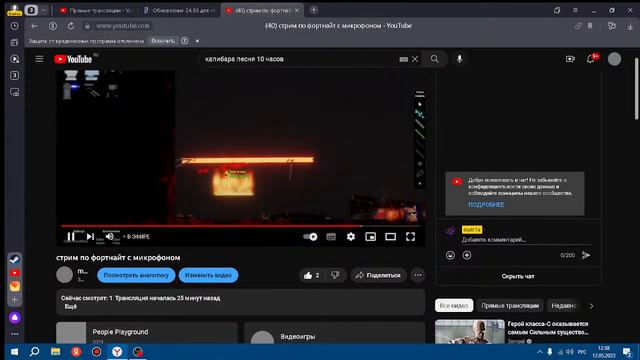Image resolution: width=640 pixels, height=360 pixels.
Task: Open YouTube notifications bell
Action: pos(591,59)
